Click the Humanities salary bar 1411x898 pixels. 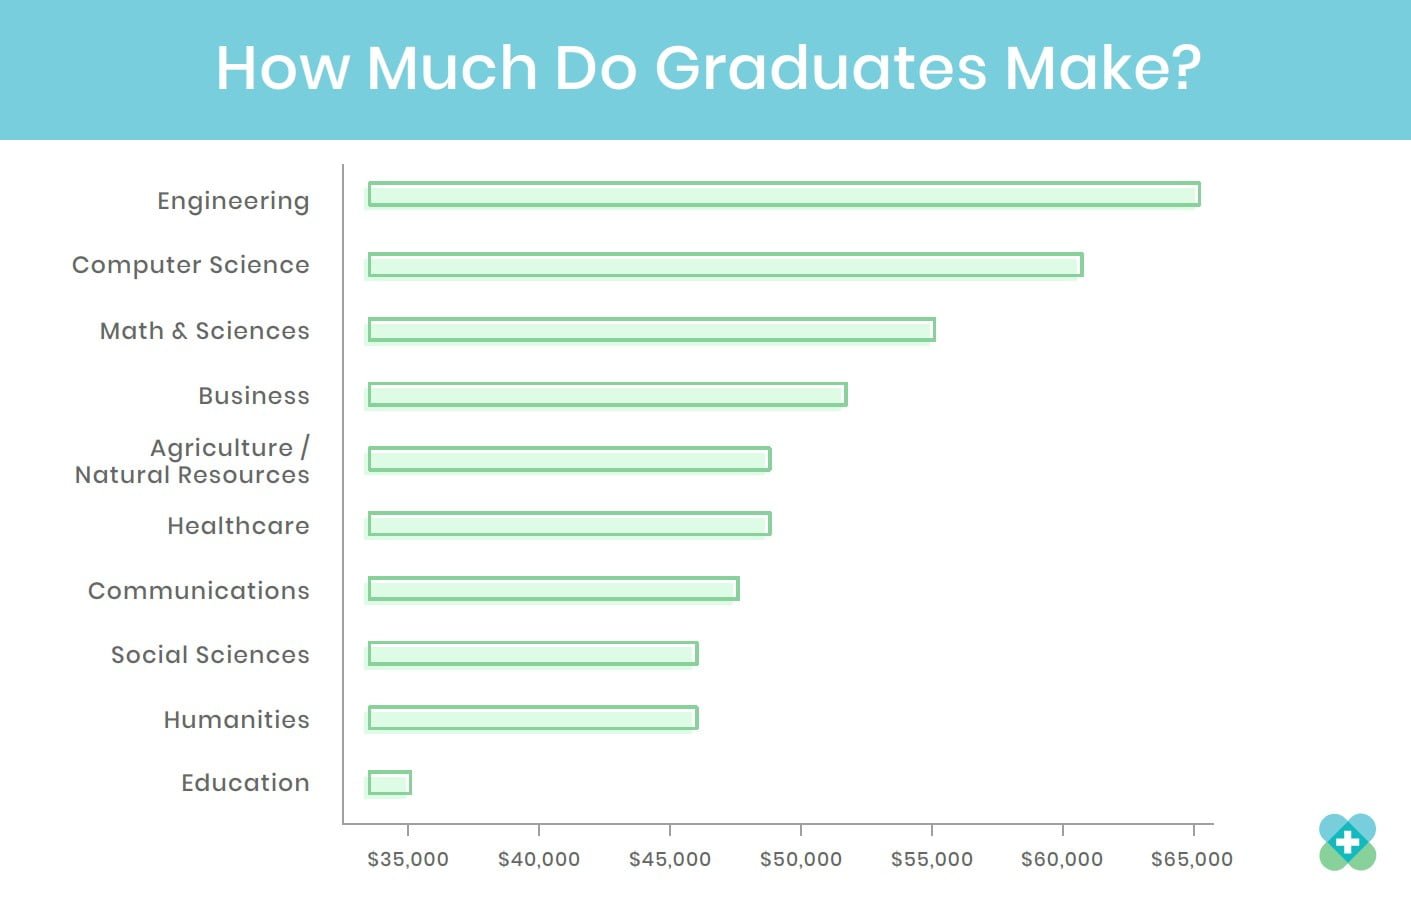(532, 718)
